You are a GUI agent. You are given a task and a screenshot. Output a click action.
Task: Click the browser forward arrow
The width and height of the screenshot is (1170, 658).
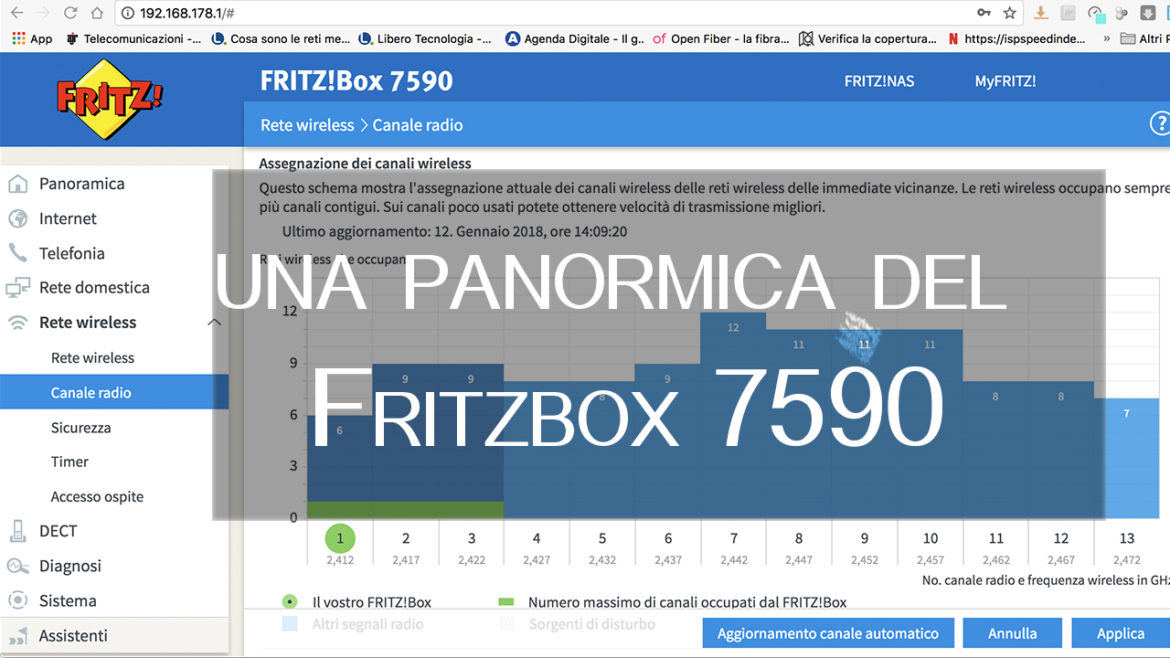tap(43, 13)
